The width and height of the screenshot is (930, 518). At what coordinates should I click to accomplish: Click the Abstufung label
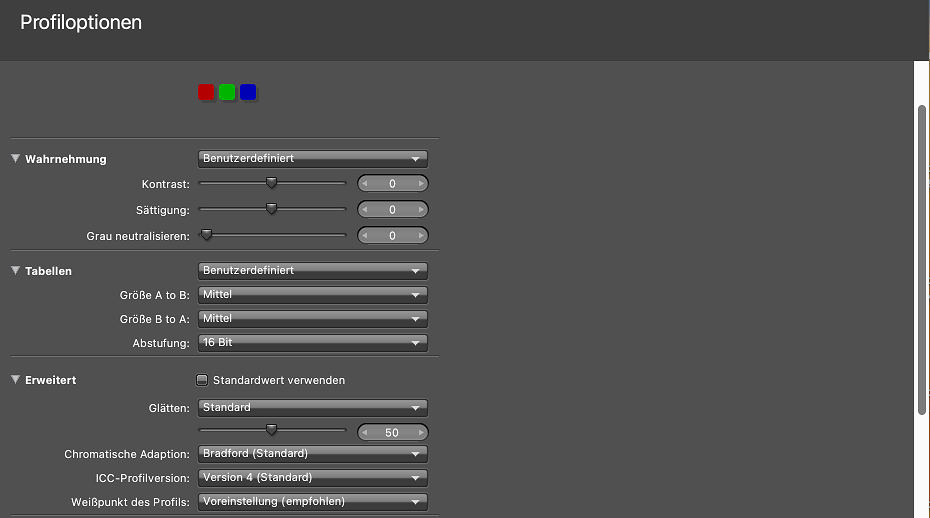(x=161, y=343)
